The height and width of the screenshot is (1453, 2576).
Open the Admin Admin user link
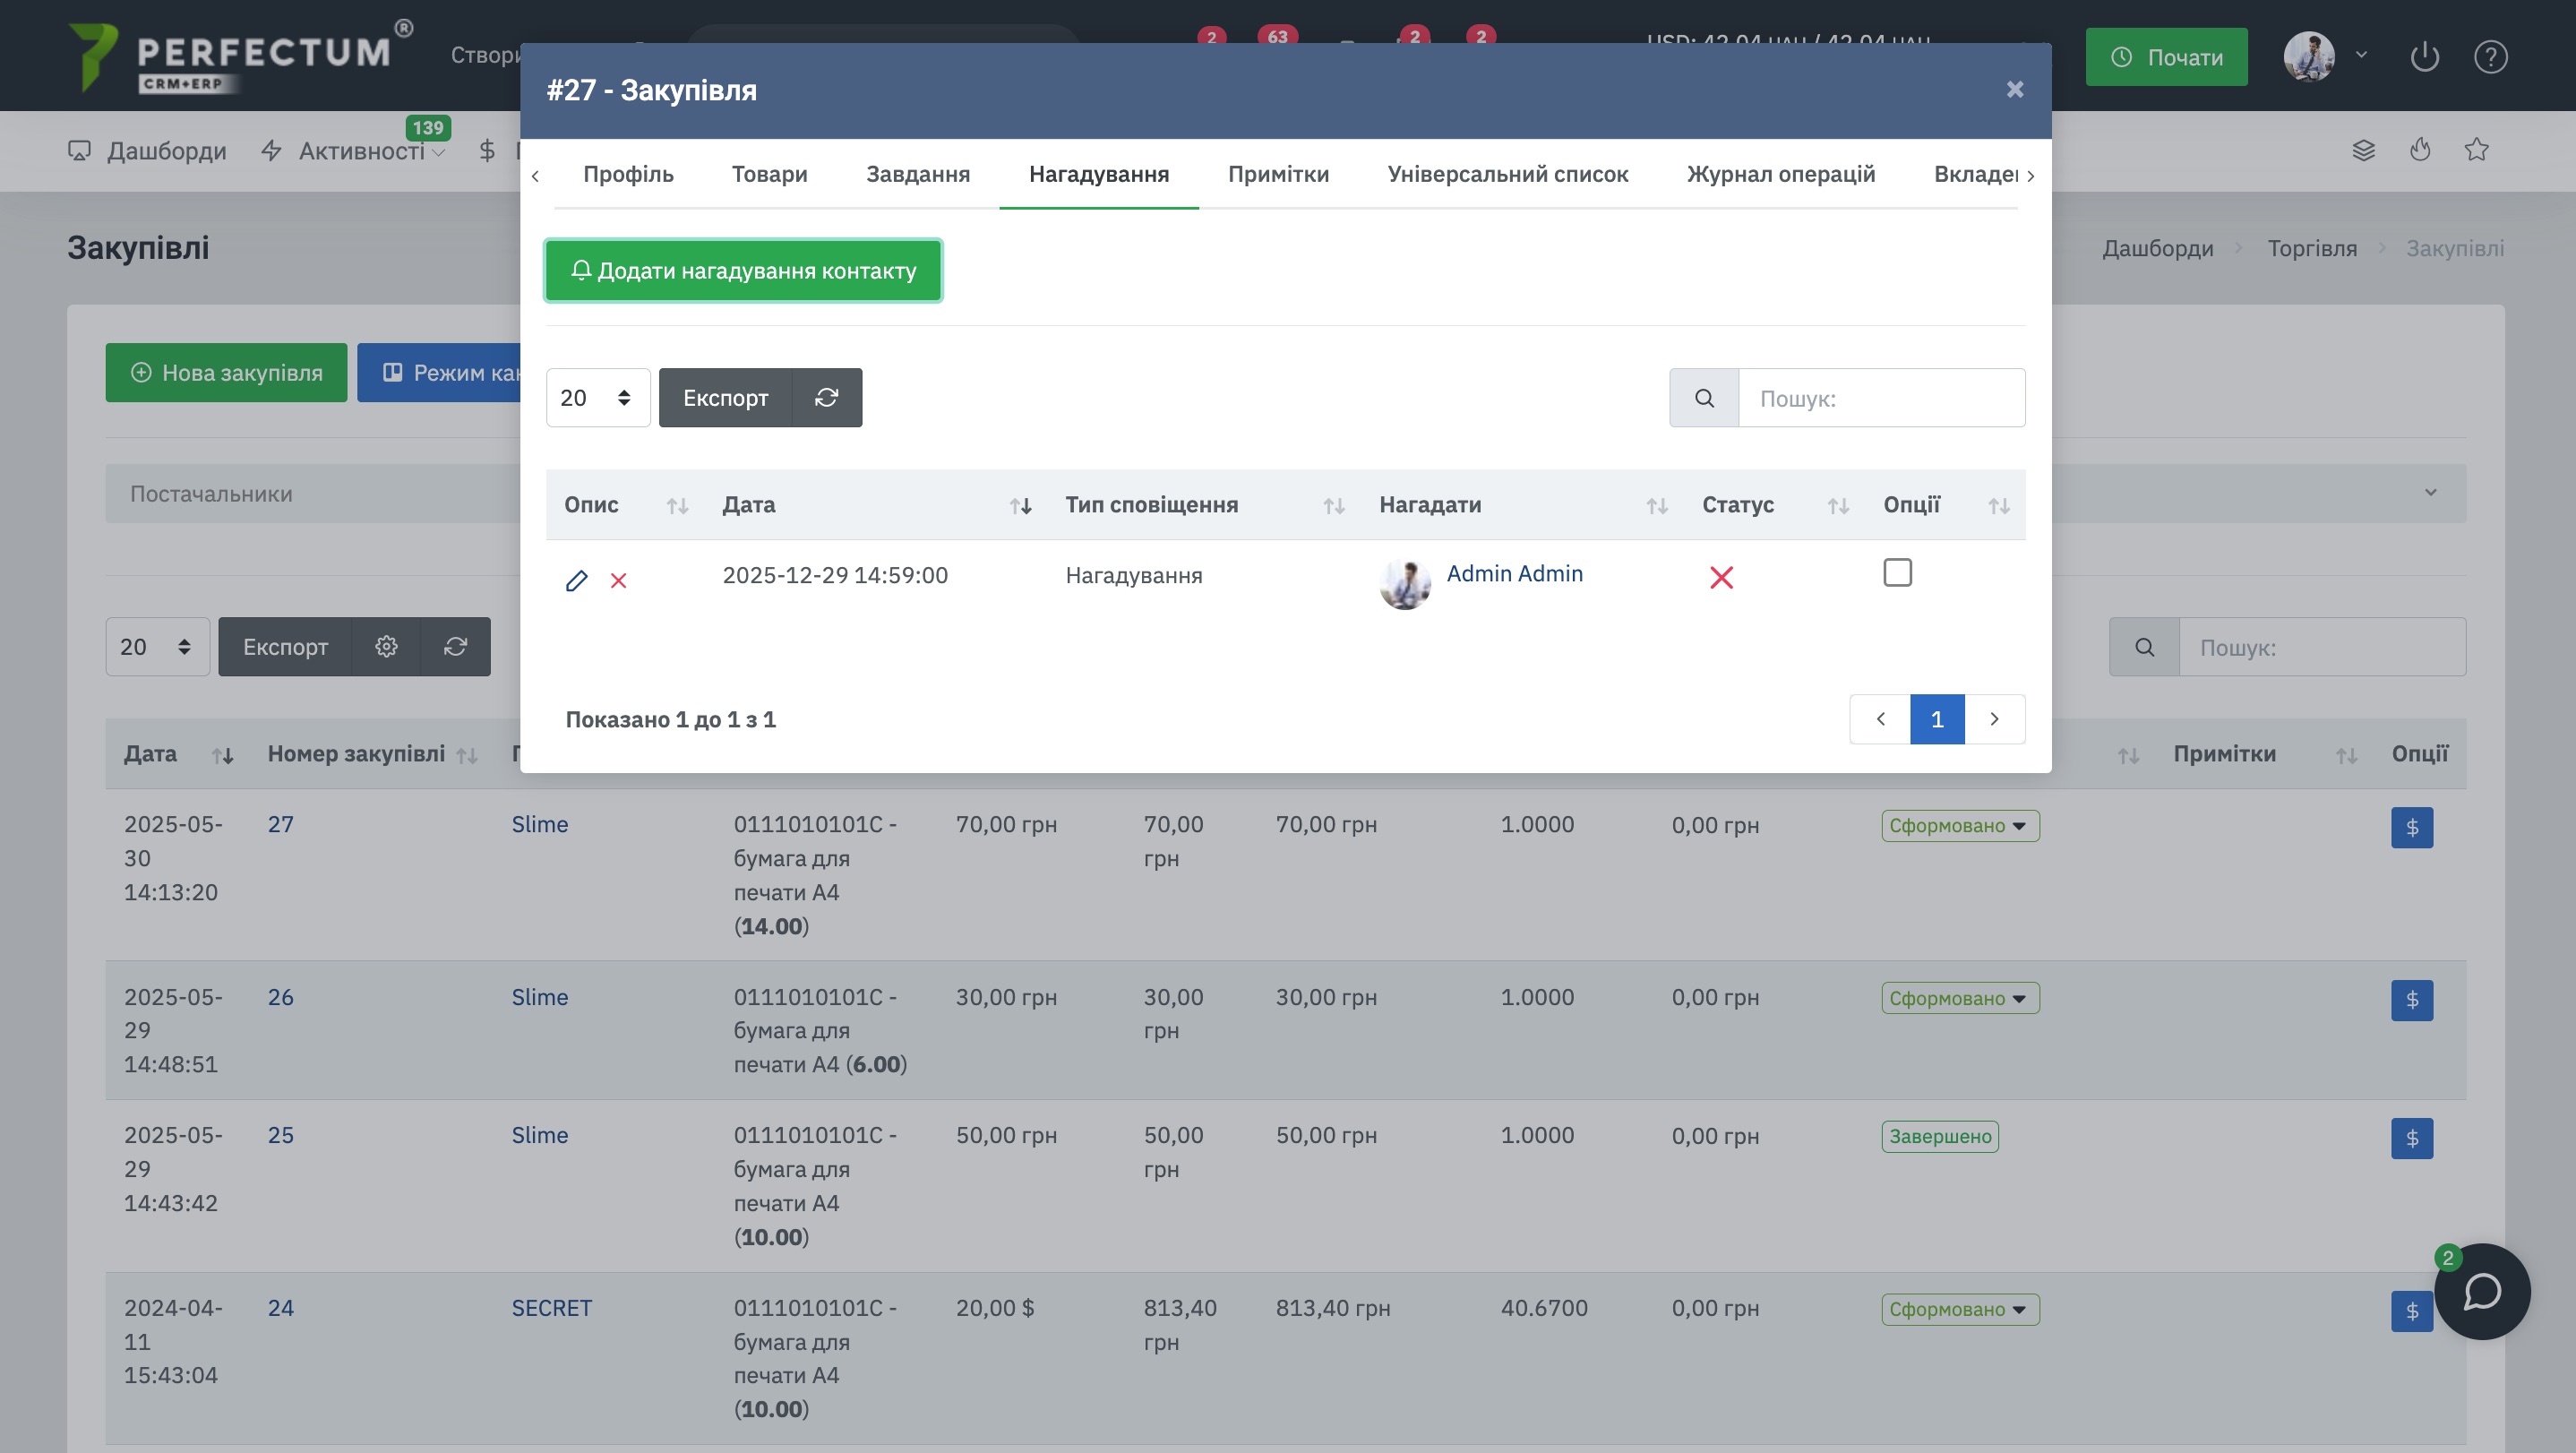coord(1514,574)
